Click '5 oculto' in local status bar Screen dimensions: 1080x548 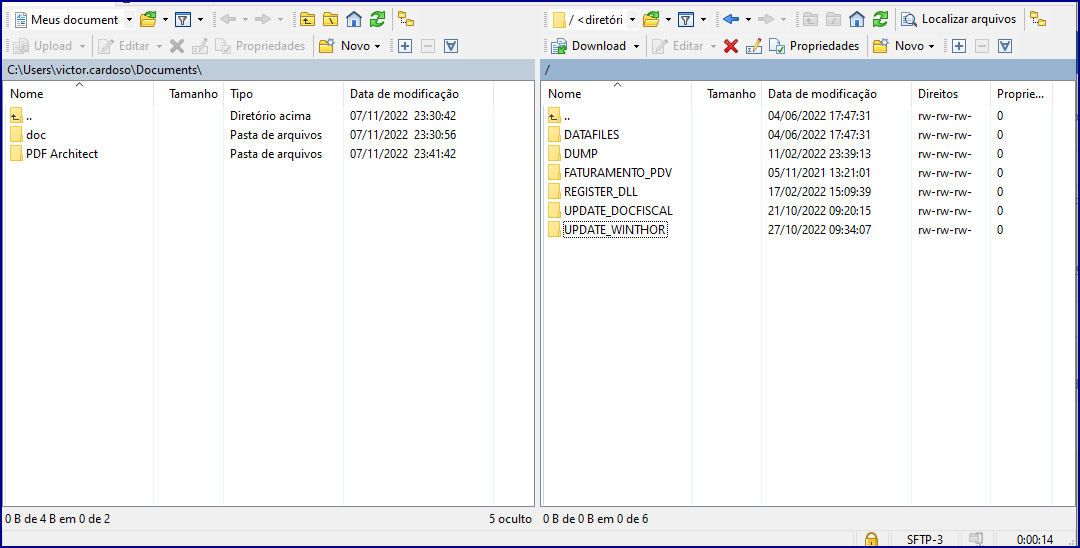(510, 519)
